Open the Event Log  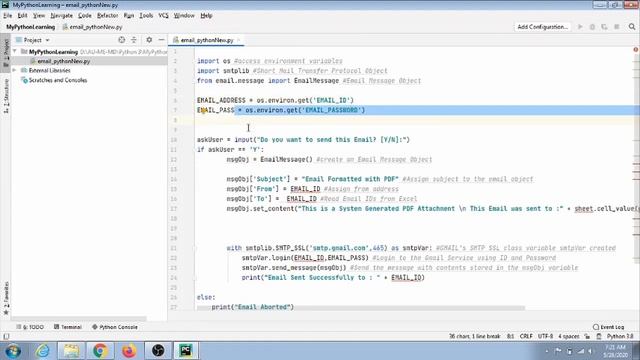(x=609, y=327)
